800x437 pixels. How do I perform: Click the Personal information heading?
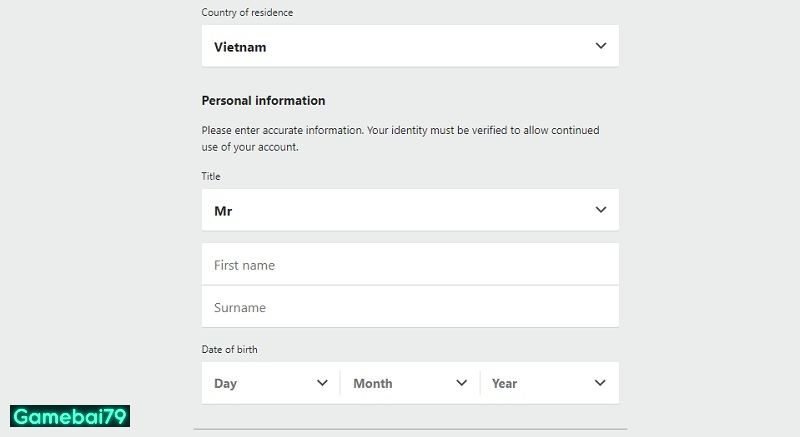[x=263, y=101]
